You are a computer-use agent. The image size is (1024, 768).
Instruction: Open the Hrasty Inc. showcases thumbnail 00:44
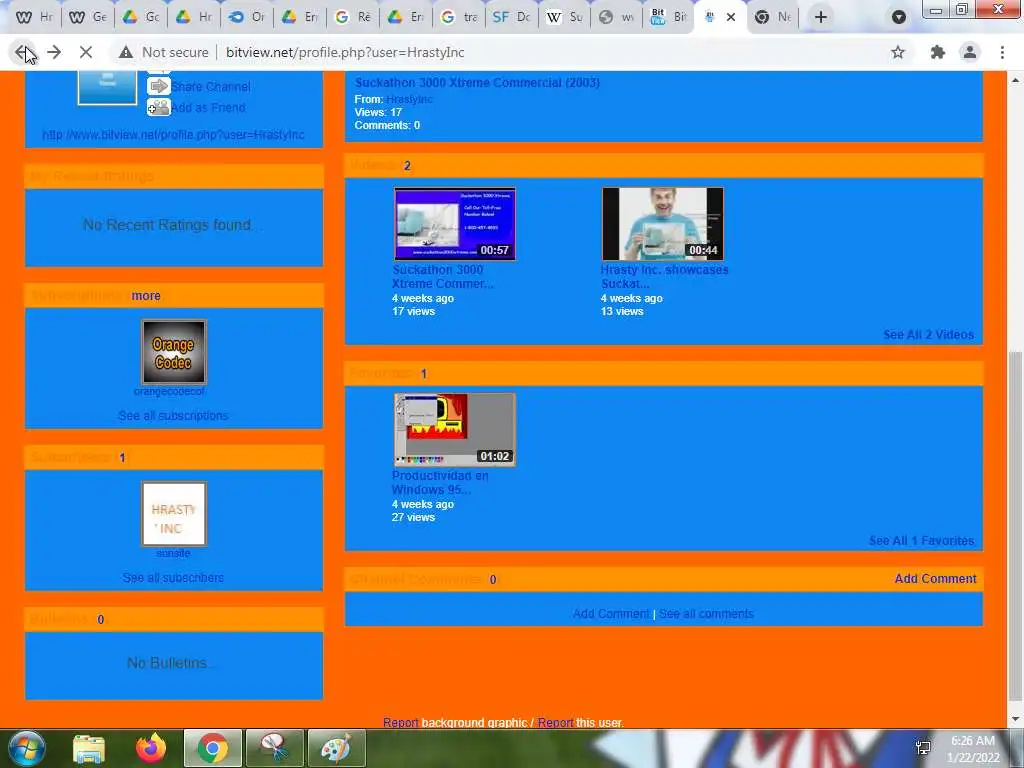tap(663, 224)
